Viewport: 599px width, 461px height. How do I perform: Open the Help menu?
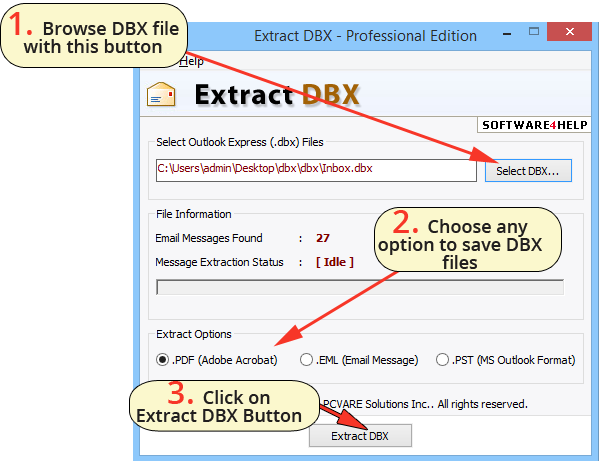click(x=191, y=61)
